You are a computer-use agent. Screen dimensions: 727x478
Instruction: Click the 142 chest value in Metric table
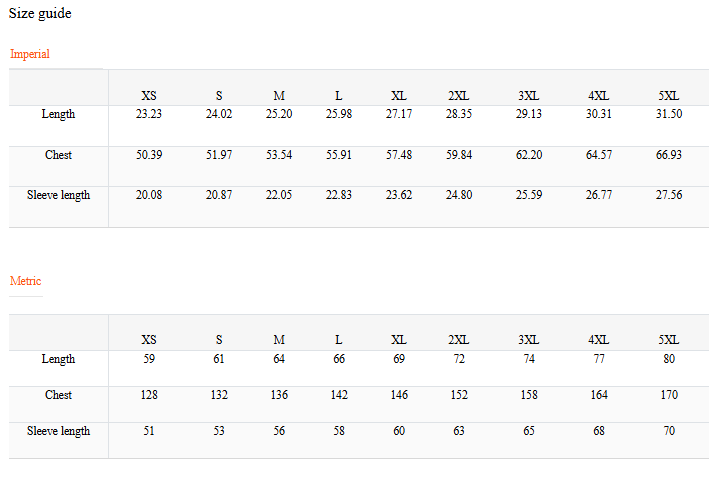tap(339, 395)
